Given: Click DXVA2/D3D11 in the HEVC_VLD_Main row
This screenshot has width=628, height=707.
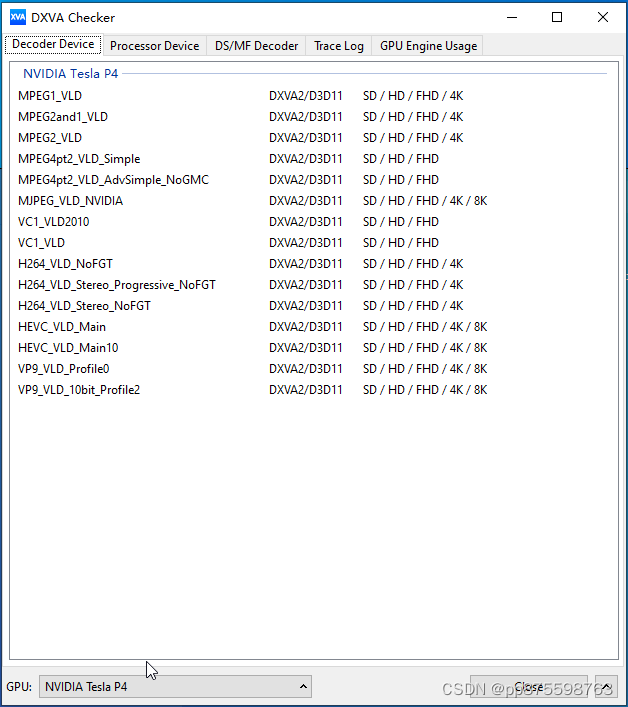Looking at the screenshot, I should (x=306, y=326).
